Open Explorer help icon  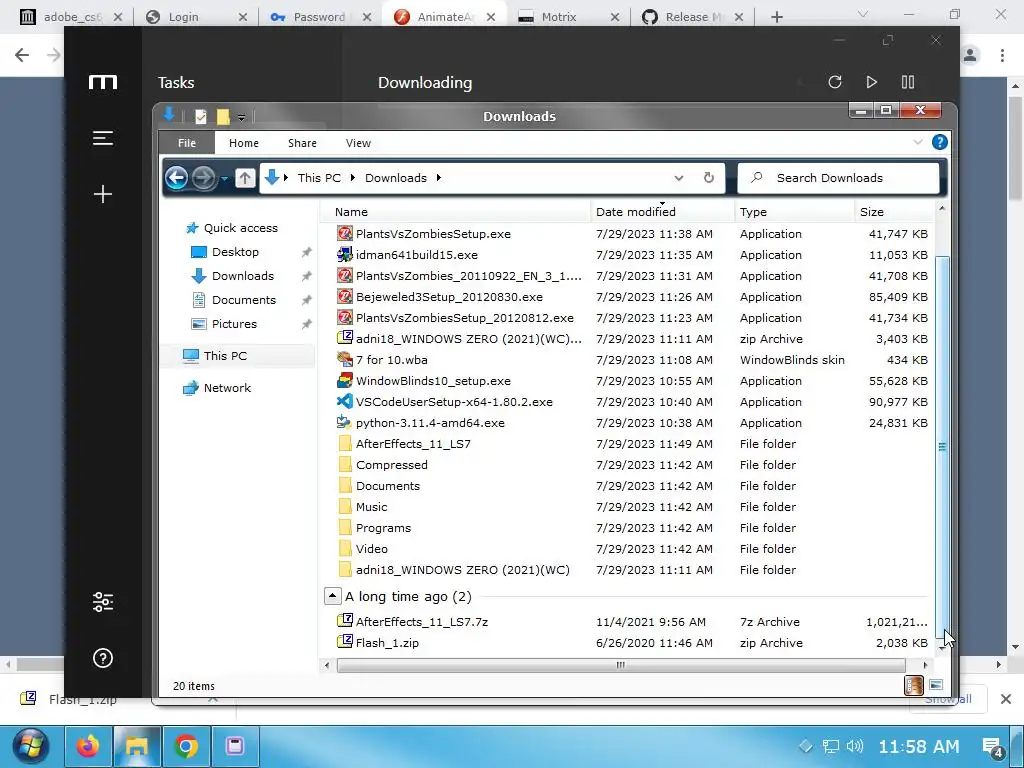(939, 142)
